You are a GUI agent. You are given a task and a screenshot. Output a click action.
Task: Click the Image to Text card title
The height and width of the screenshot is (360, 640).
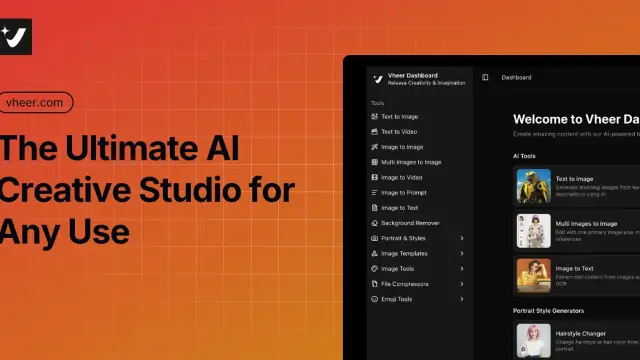tap(574, 269)
